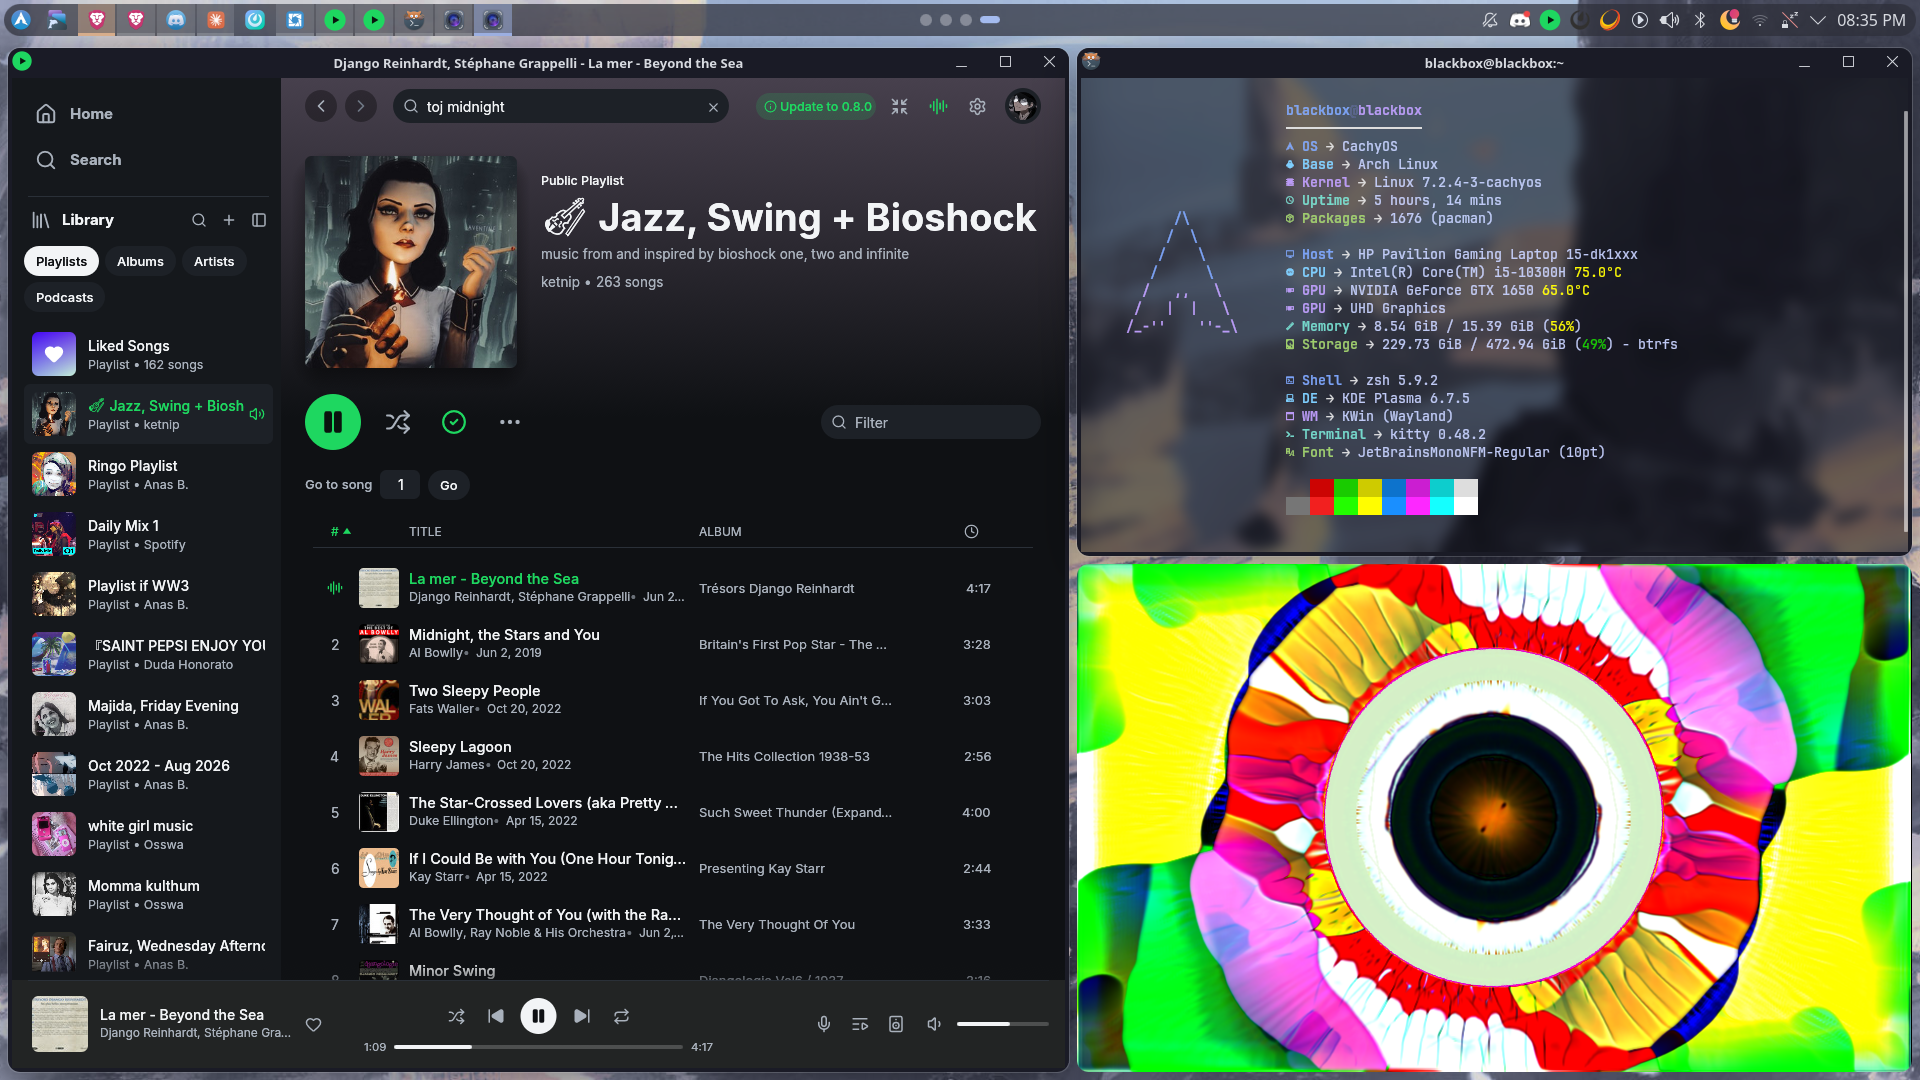Pause playback in the bottom player bar
Image resolution: width=1920 pixels, height=1080 pixels.
click(538, 1016)
